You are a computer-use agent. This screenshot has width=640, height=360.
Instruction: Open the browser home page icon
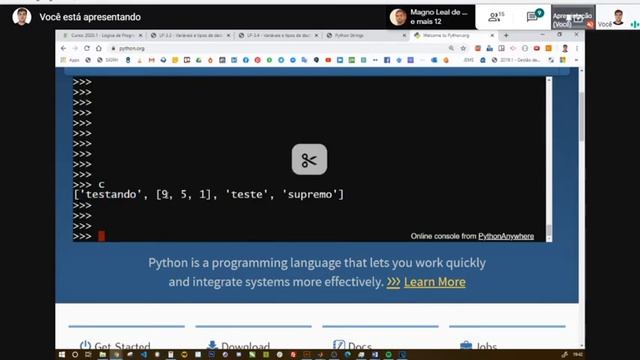pos(98,48)
